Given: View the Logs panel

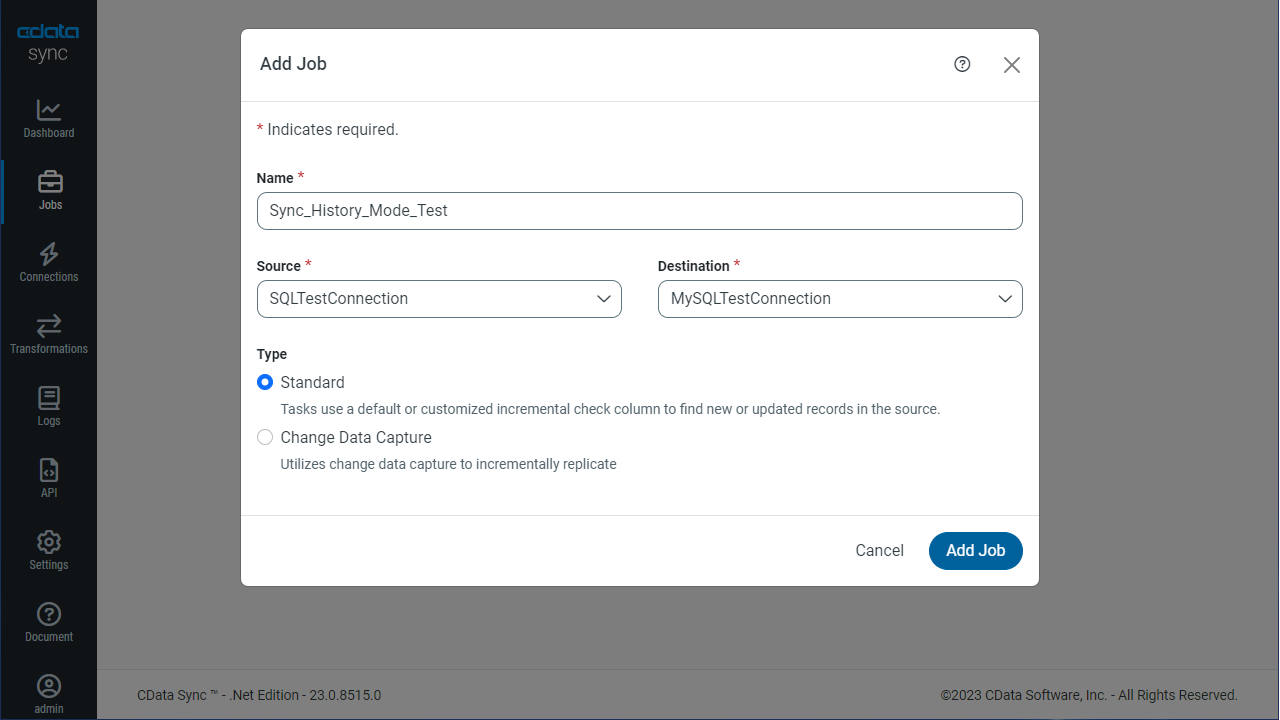Looking at the screenshot, I should [48, 406].
